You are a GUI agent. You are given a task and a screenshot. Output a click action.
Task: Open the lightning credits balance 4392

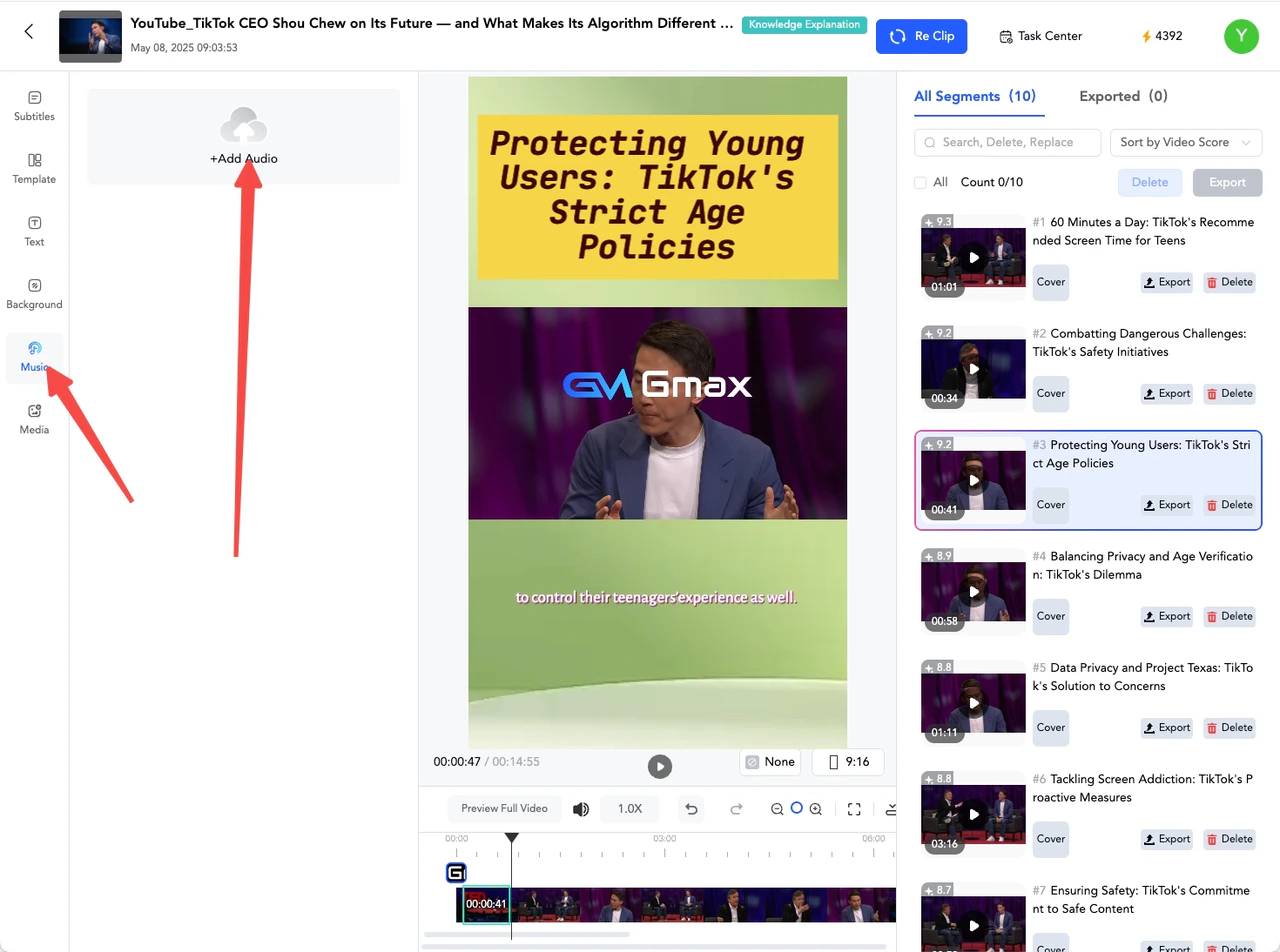tap(1162, 36)
